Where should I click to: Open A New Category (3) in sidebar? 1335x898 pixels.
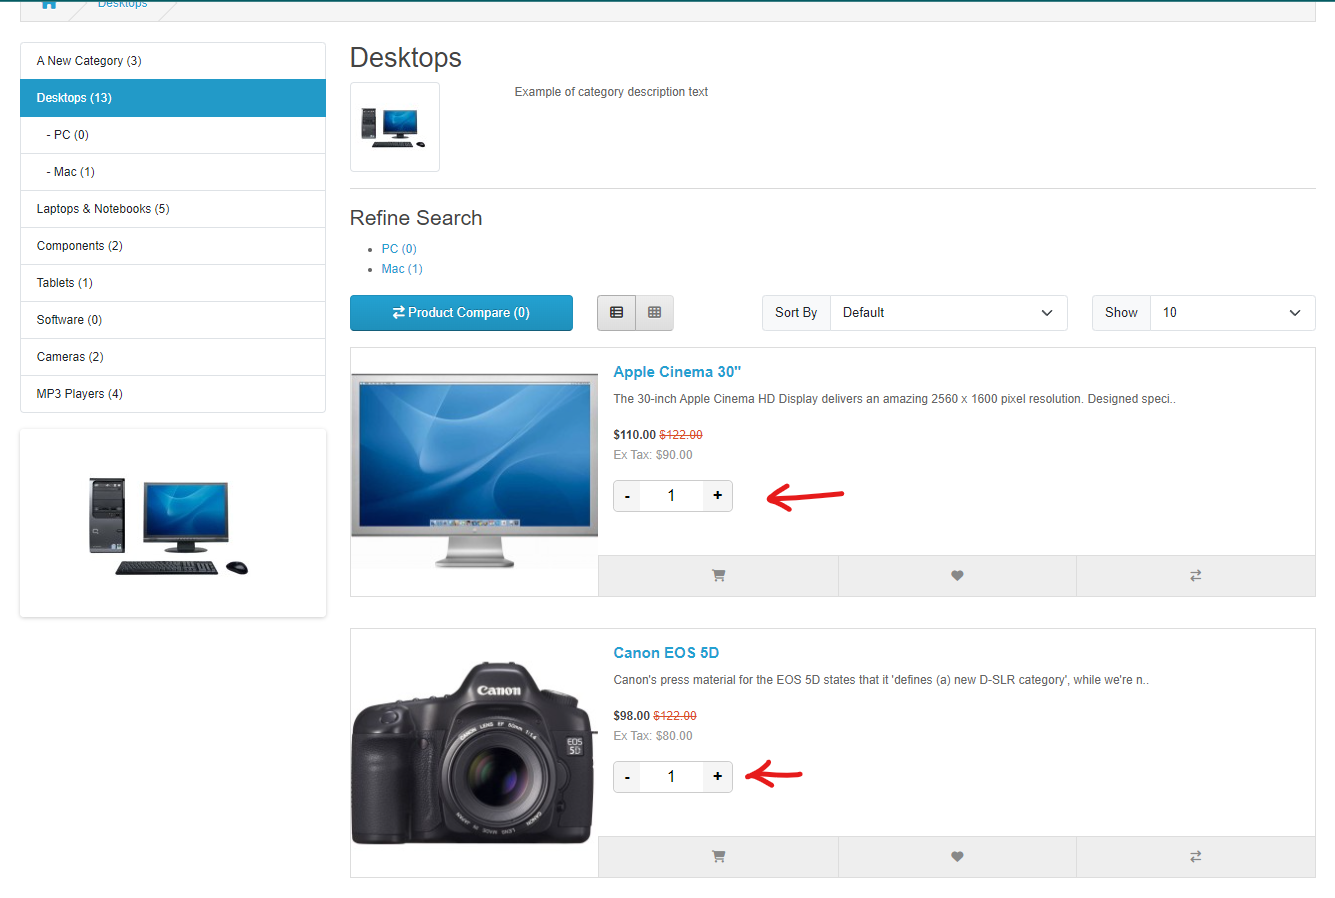[173, 61]
